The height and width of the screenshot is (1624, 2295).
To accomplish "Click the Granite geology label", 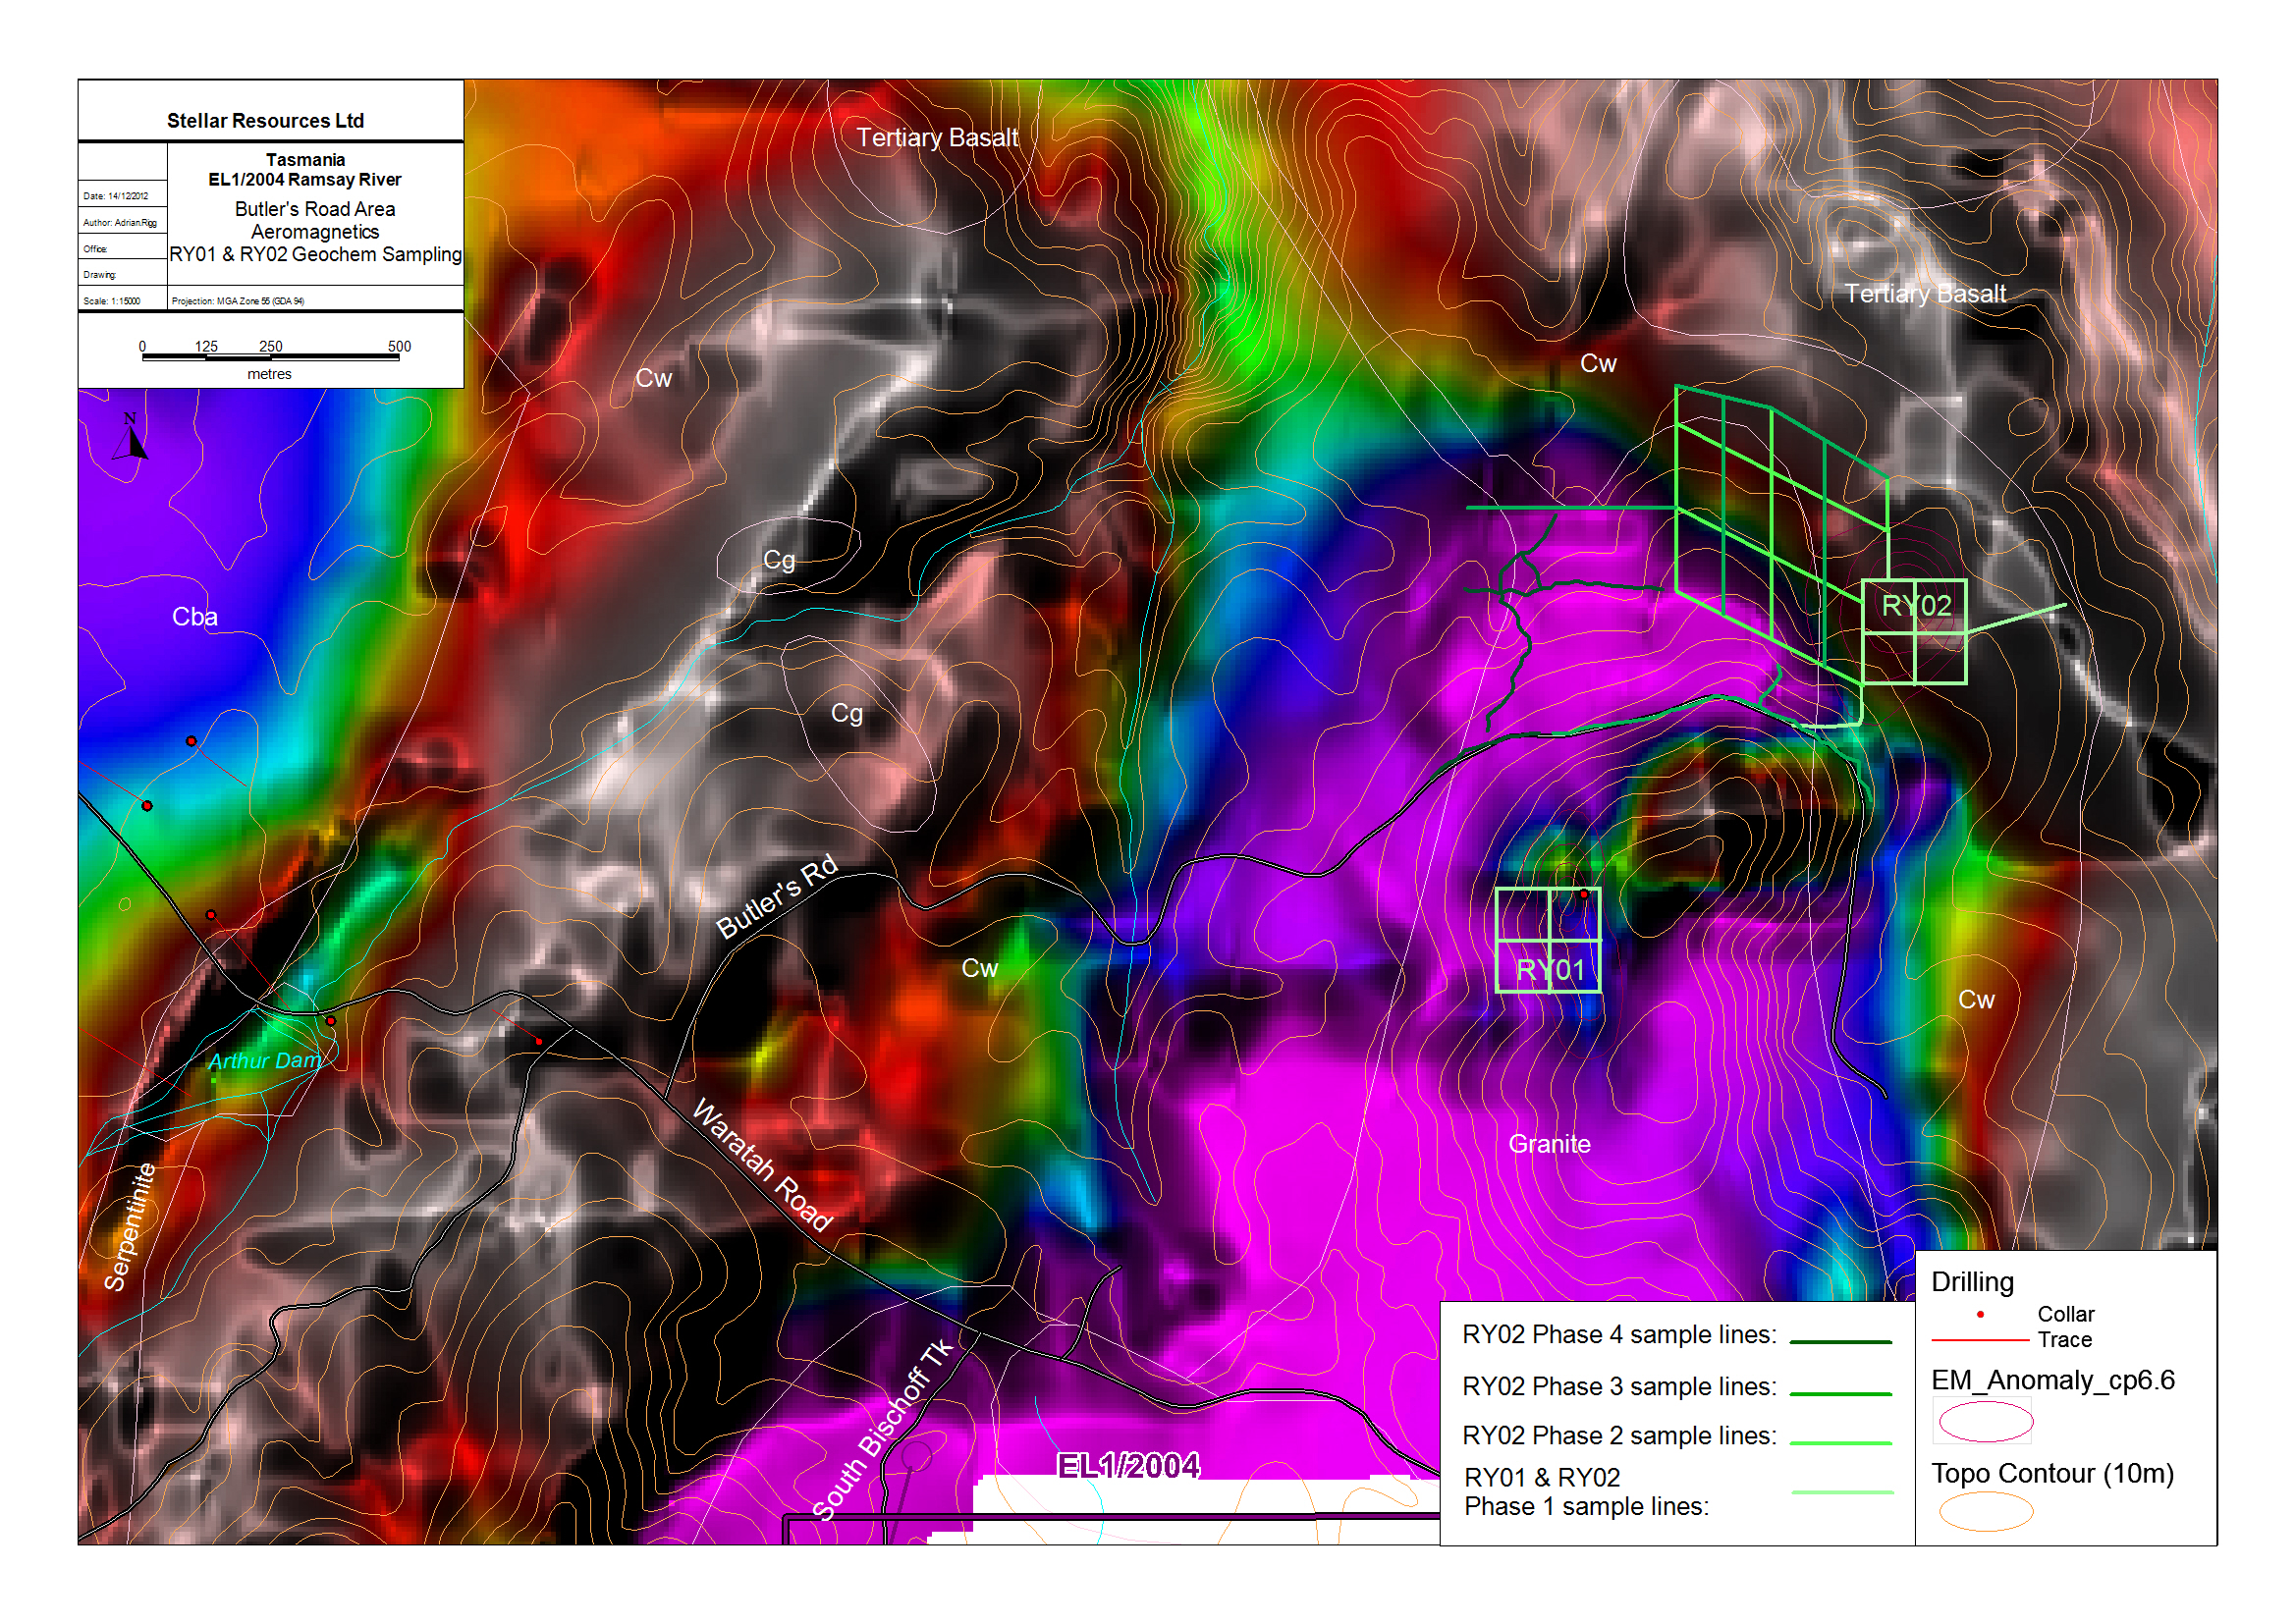I will click(x=1549, y=1144).
